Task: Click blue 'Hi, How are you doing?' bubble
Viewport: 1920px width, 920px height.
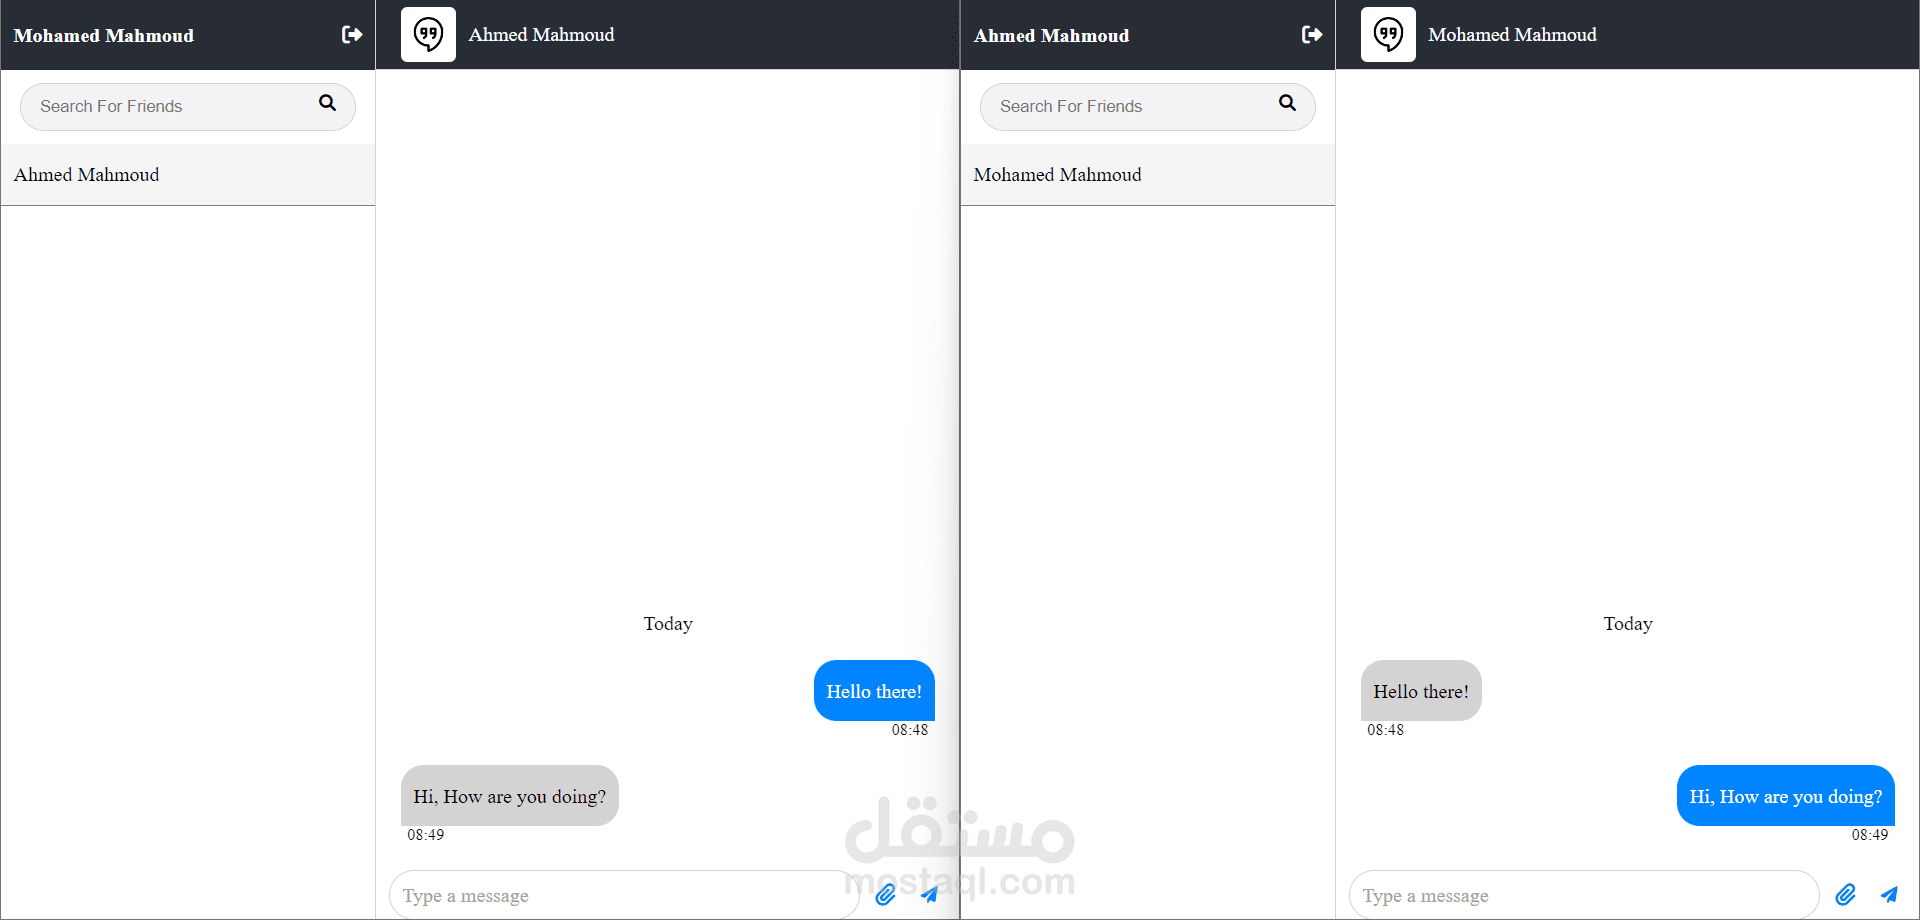Action: [x=1786, y=795]
